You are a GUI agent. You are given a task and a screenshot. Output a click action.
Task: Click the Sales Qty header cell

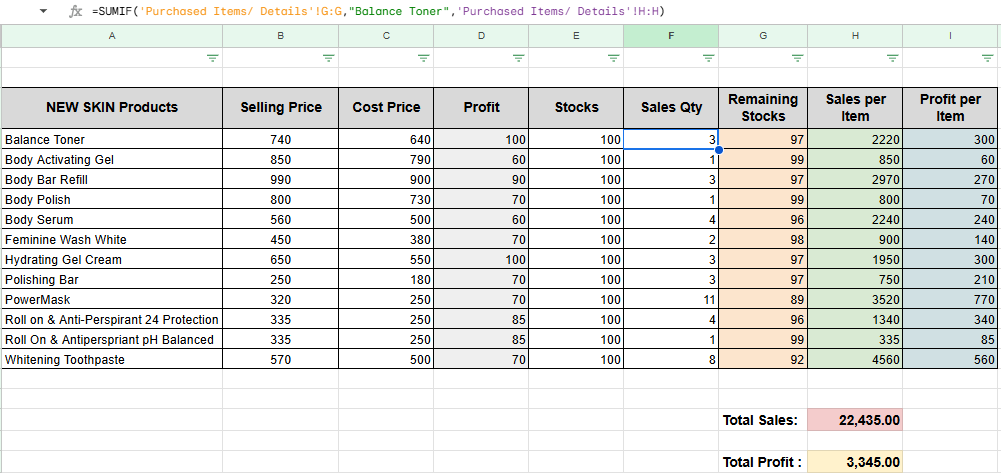coord(671,108)
